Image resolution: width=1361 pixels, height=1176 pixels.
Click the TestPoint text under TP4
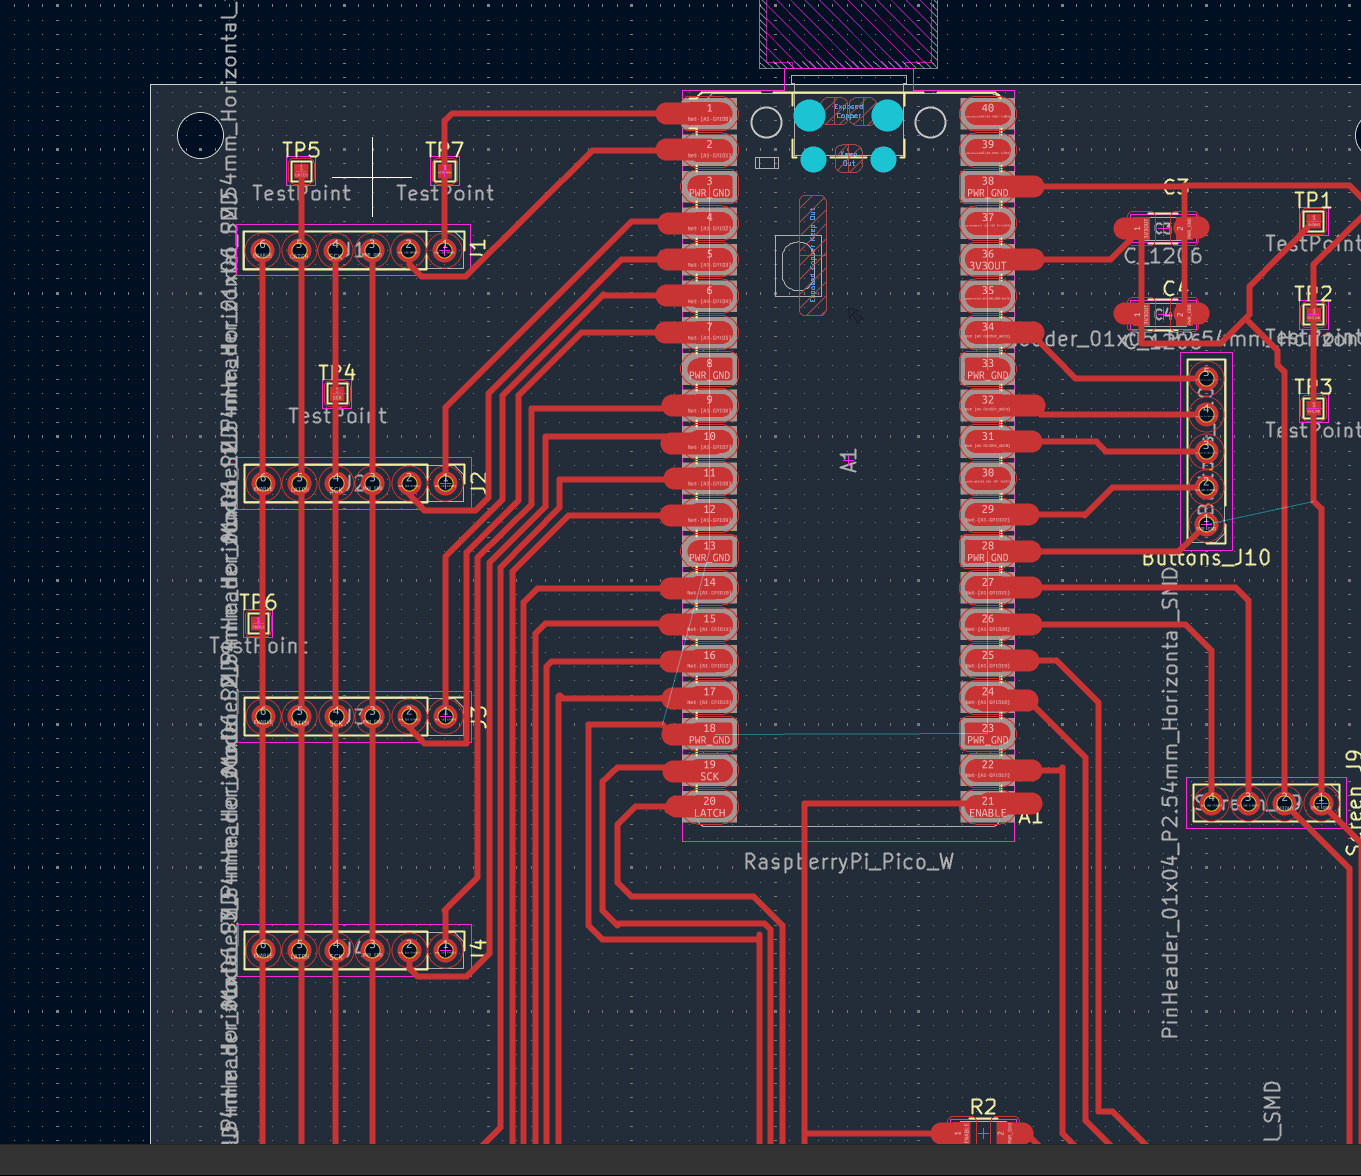coord(337,415)
